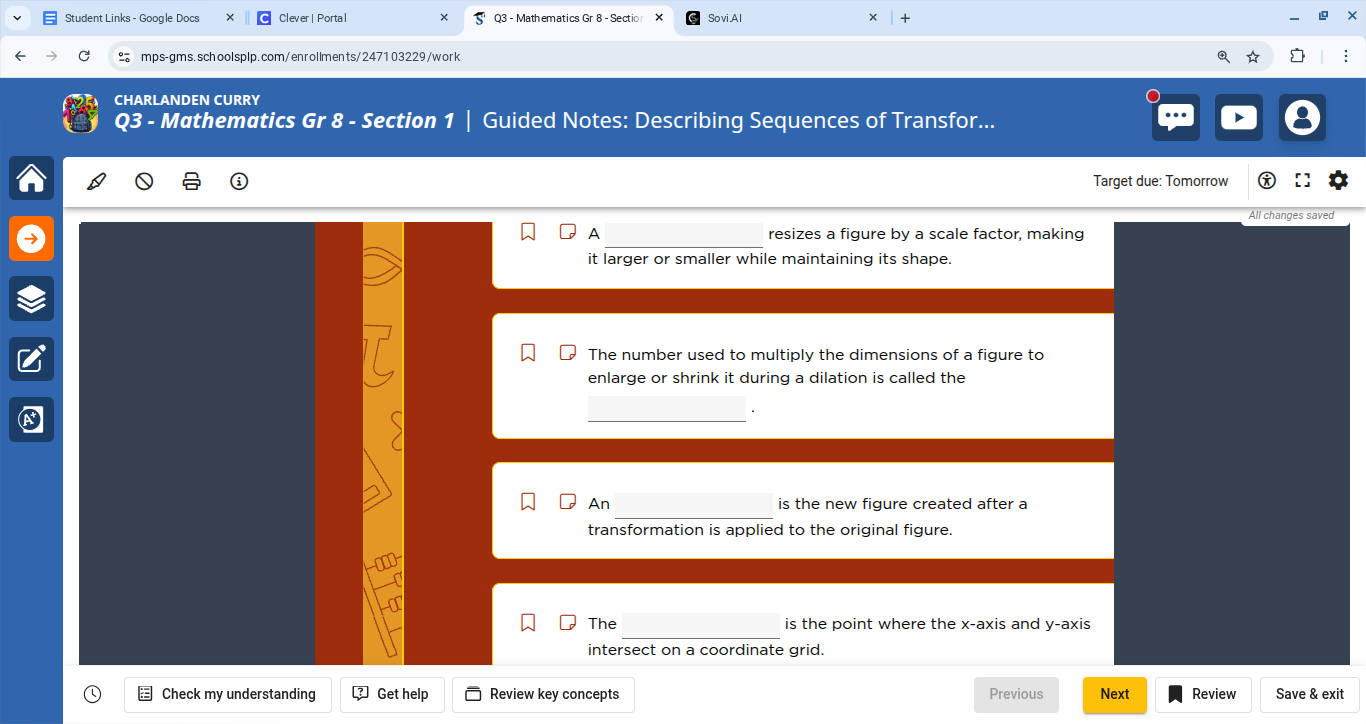Open the profile avatar icon
1366x724 pixels.
click(x=1302, y=117)
